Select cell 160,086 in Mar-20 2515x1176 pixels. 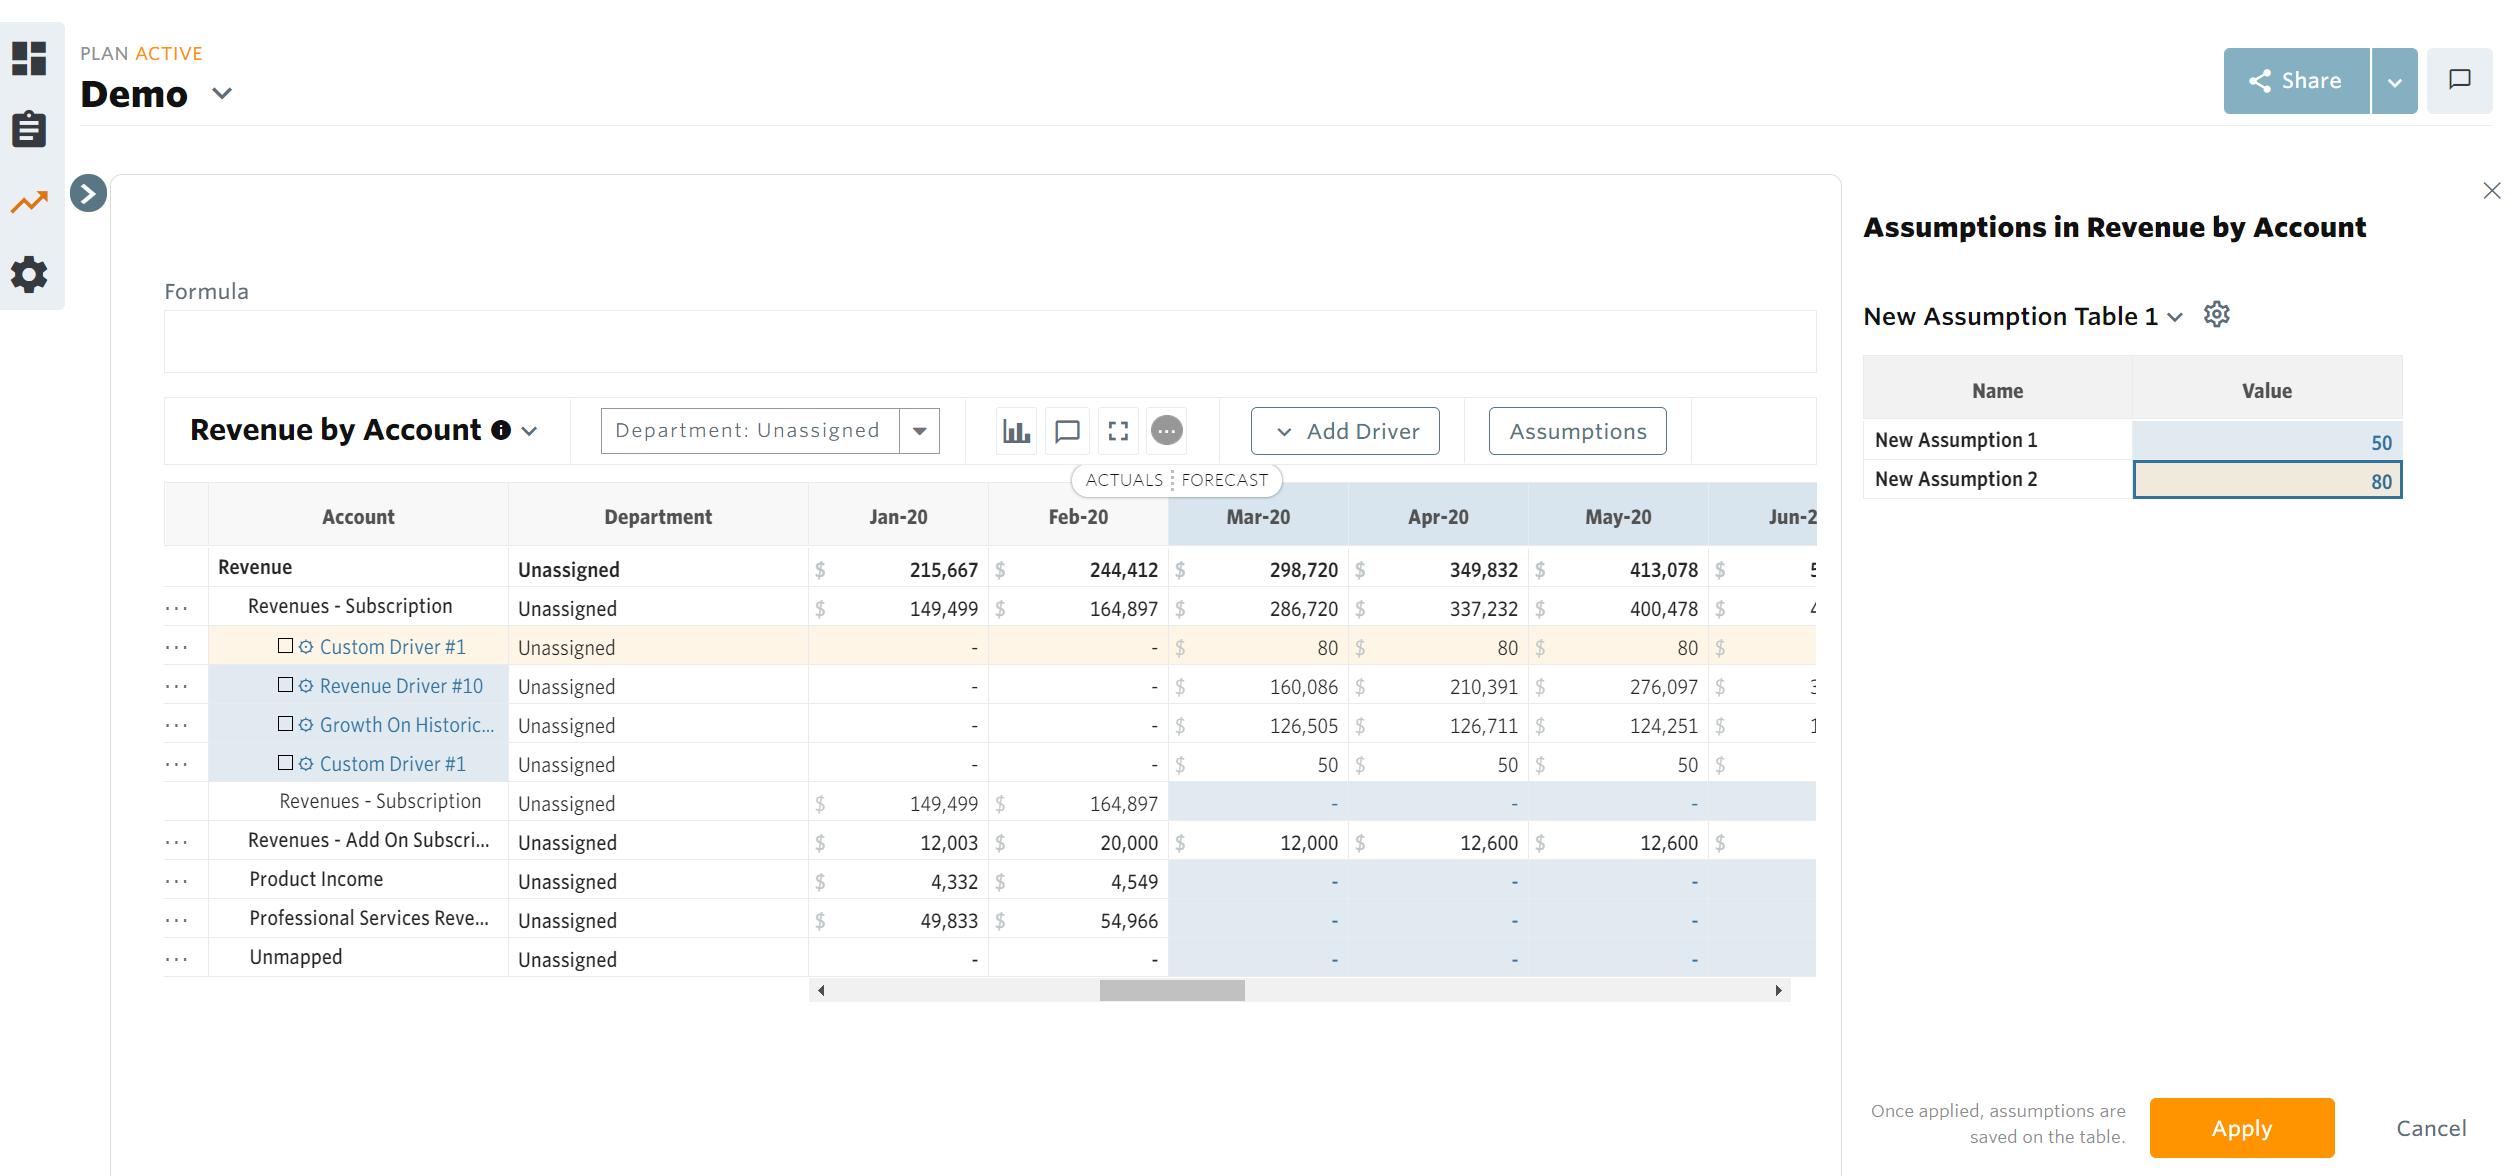1258,686
